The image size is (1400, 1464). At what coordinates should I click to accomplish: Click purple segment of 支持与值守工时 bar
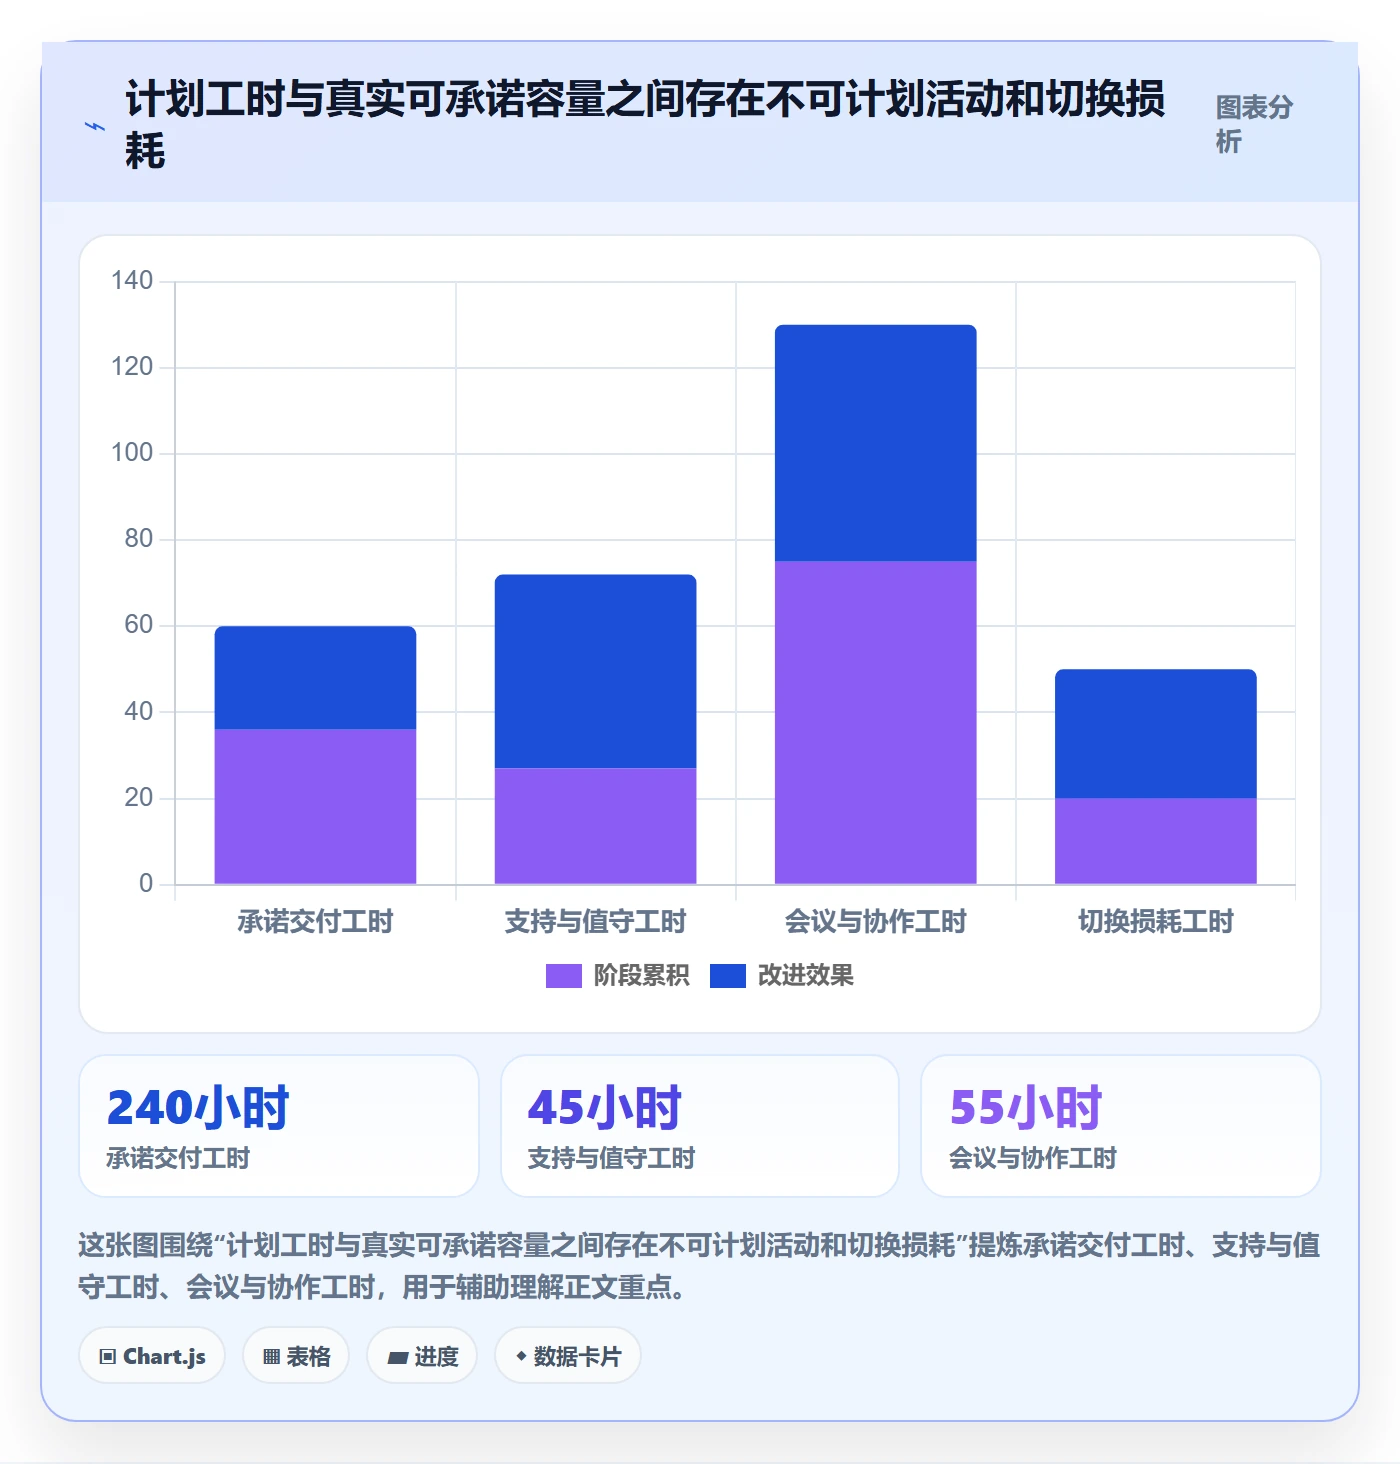[595, 826]
